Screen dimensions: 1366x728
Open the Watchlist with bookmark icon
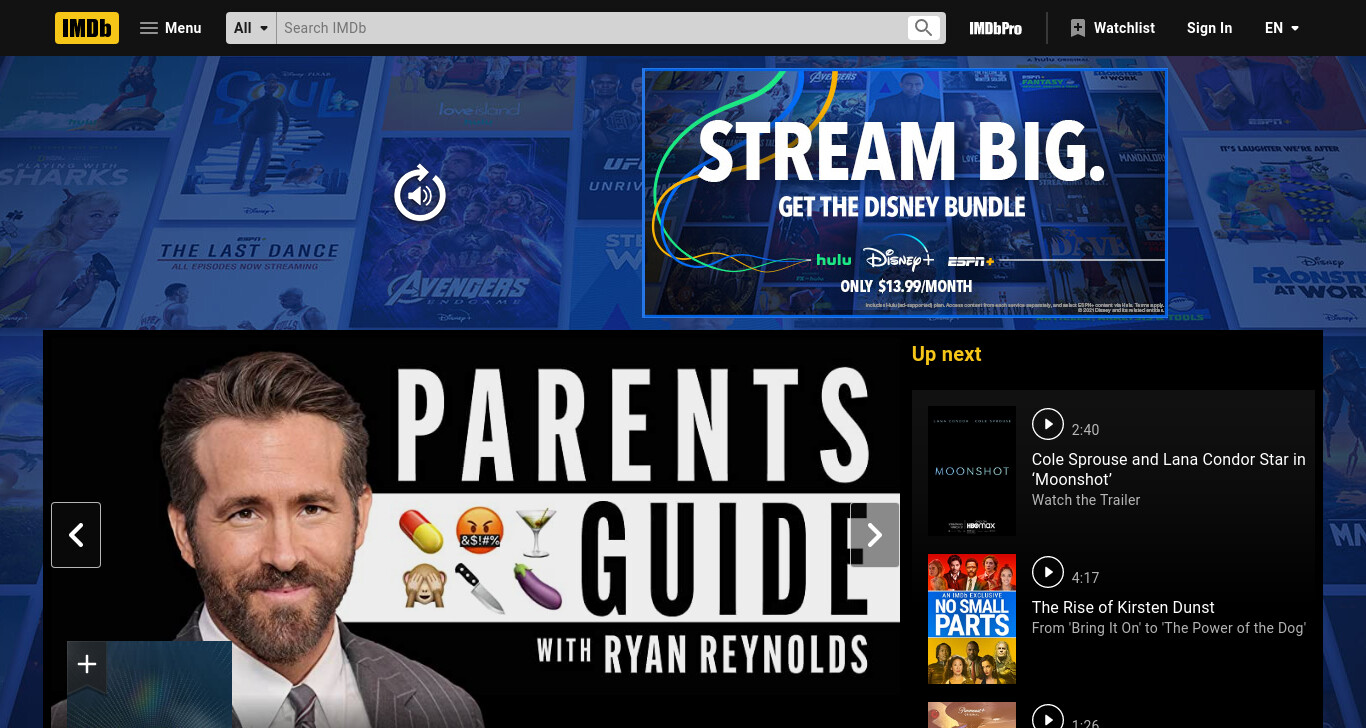click(x=1112, y=28)
